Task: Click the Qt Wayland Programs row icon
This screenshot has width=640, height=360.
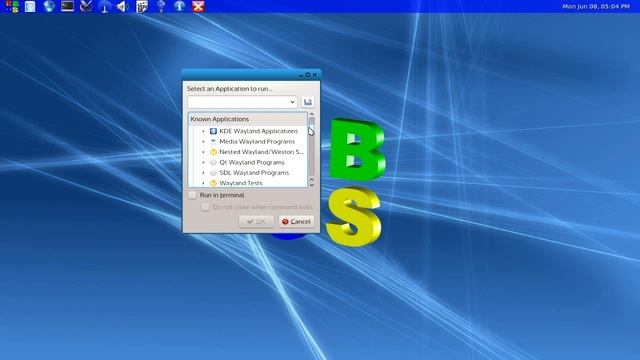Action: (x=213, y=162)
